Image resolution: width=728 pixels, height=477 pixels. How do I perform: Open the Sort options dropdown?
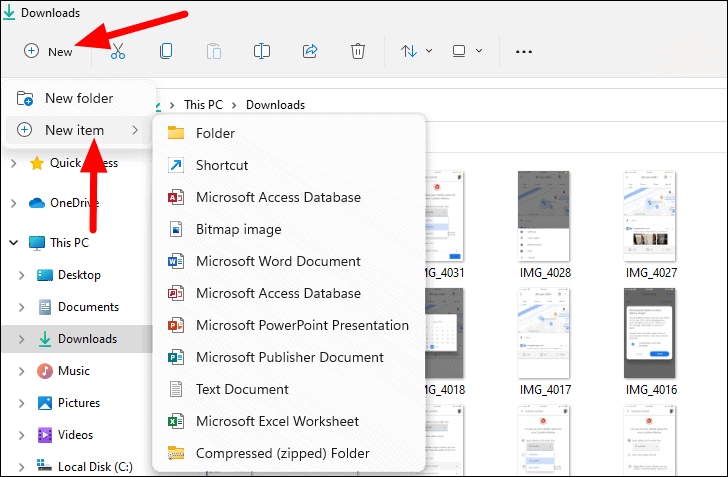[416, 51]
